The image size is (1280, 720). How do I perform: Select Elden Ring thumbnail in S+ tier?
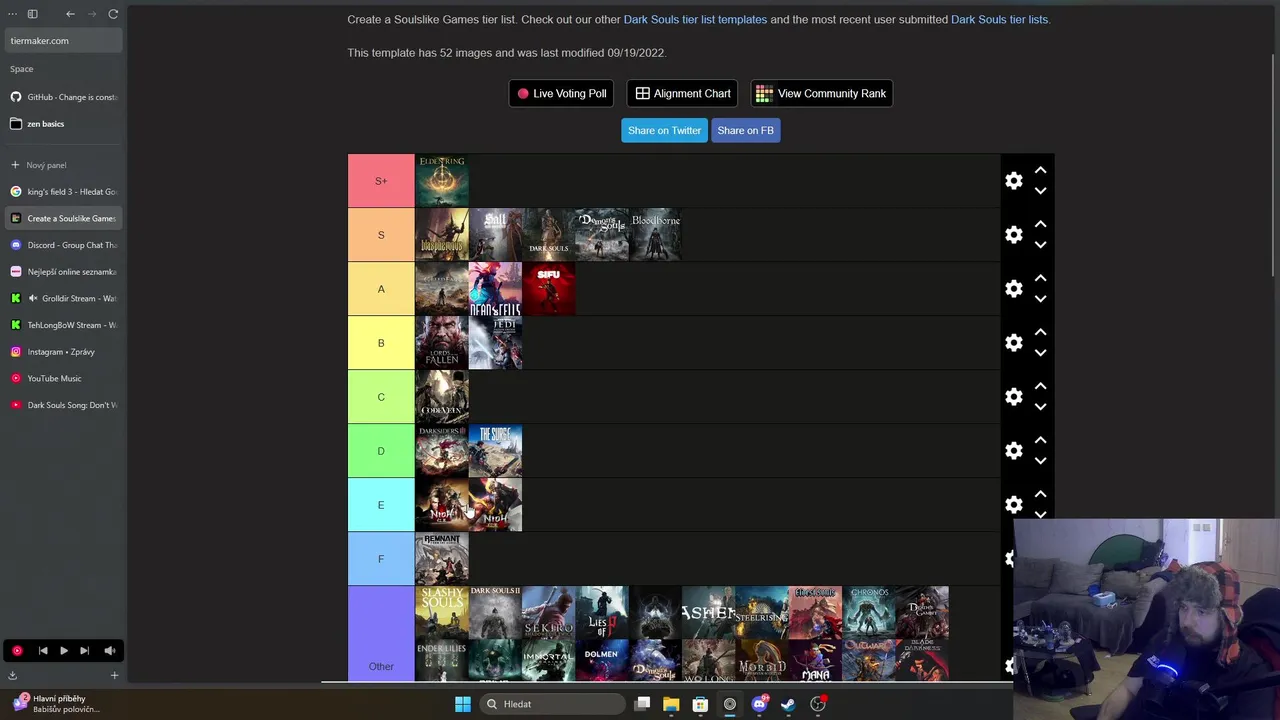[x=442, y=181]
